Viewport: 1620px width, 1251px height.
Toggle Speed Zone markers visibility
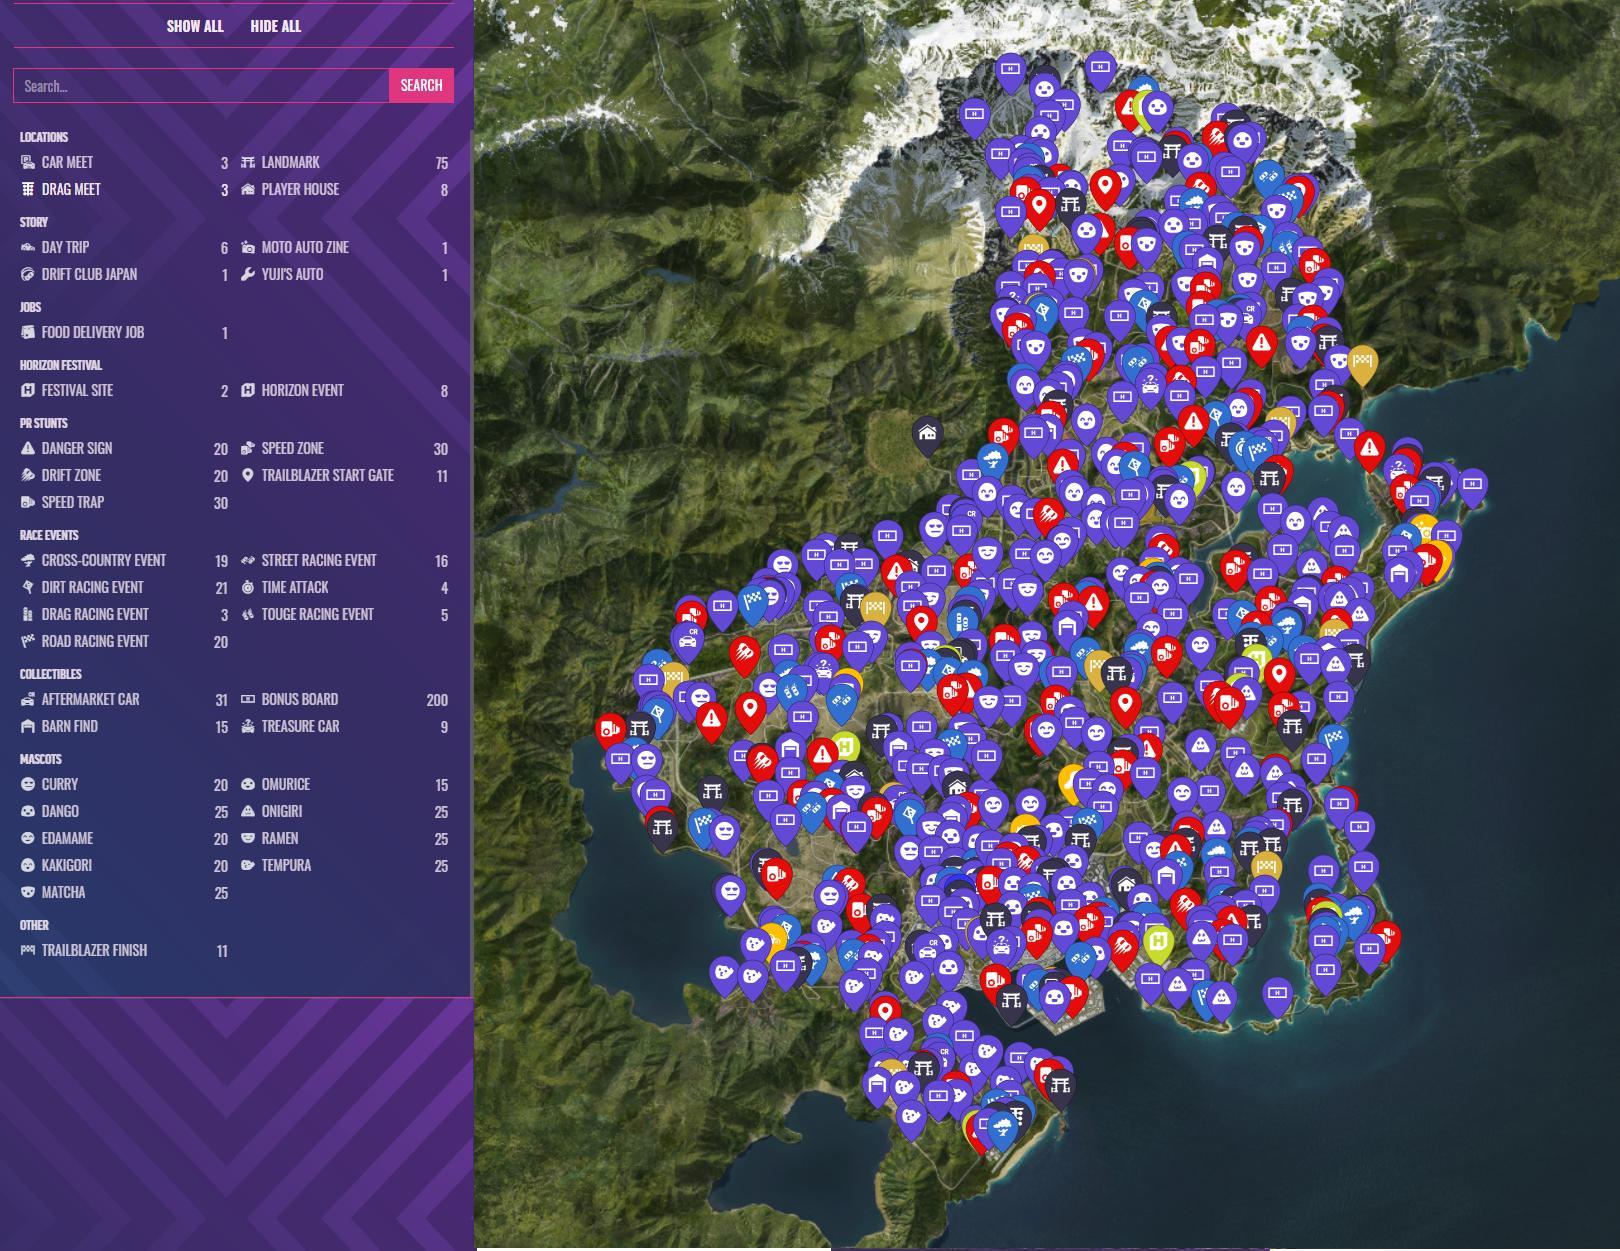tap(345, 448)
